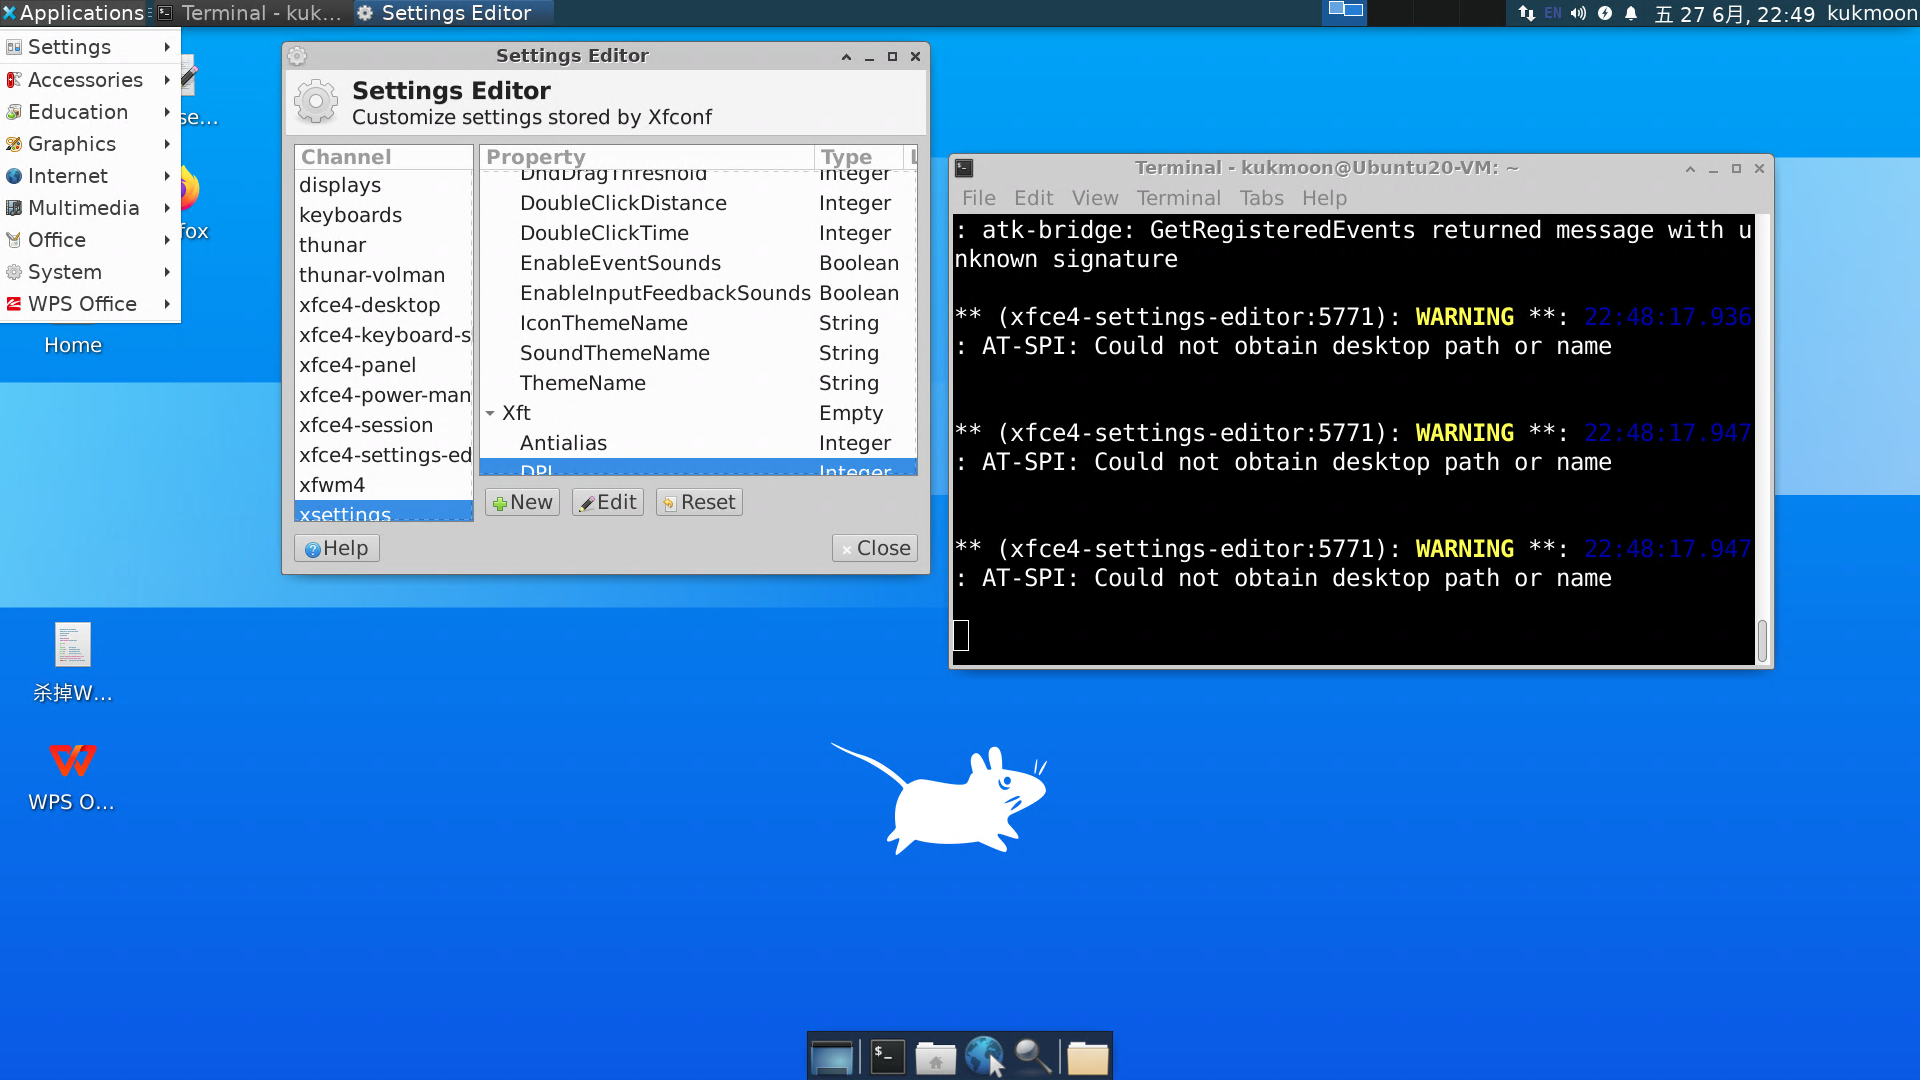Open WPS Office desktop shortcut
This screenshot has width=1920, height=1080.
coord(72,777)
